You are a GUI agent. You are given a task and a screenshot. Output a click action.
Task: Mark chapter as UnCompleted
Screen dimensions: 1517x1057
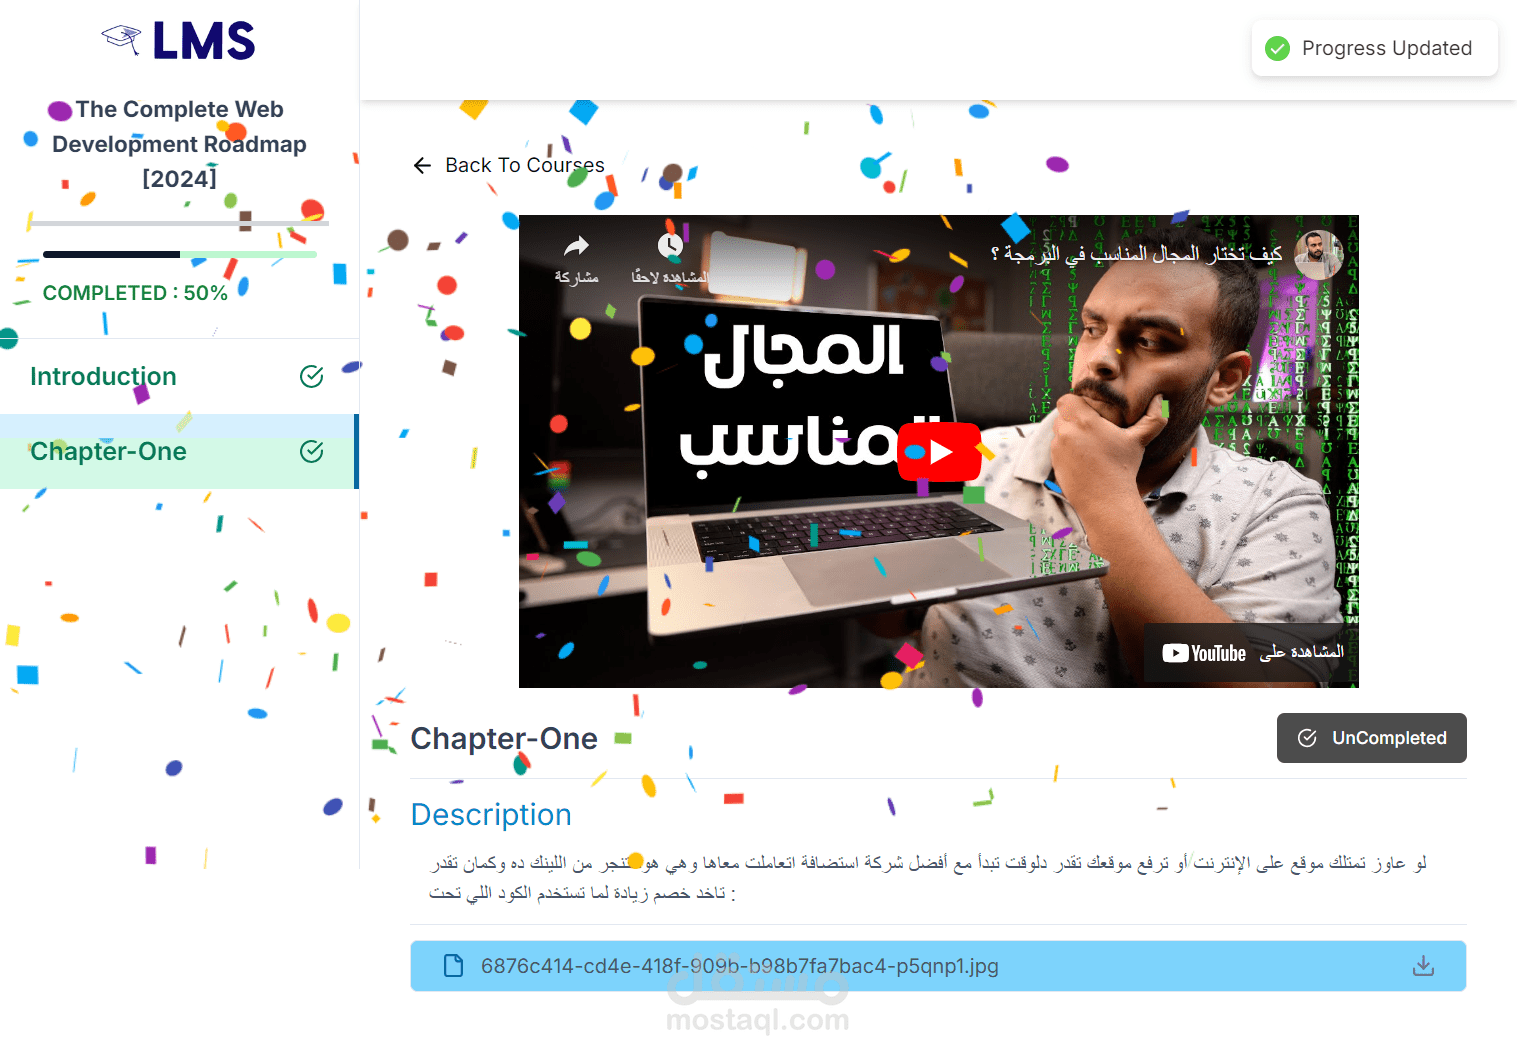(x=1371, y=738)
